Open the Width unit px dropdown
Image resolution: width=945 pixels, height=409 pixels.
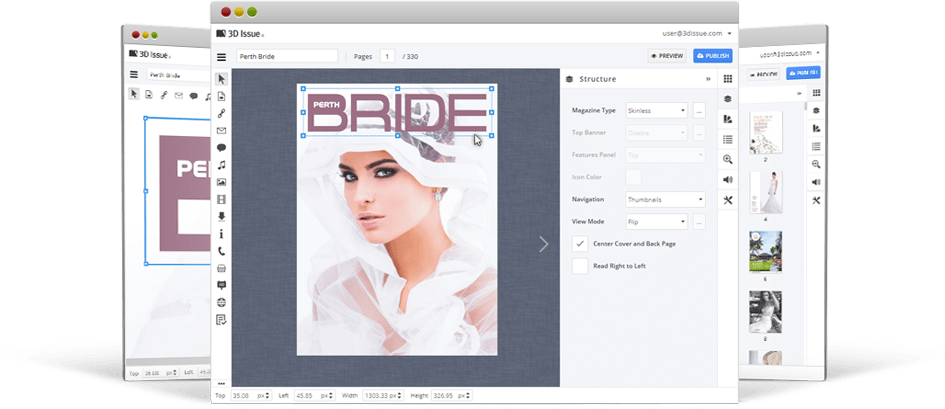(x=396, y=396)
